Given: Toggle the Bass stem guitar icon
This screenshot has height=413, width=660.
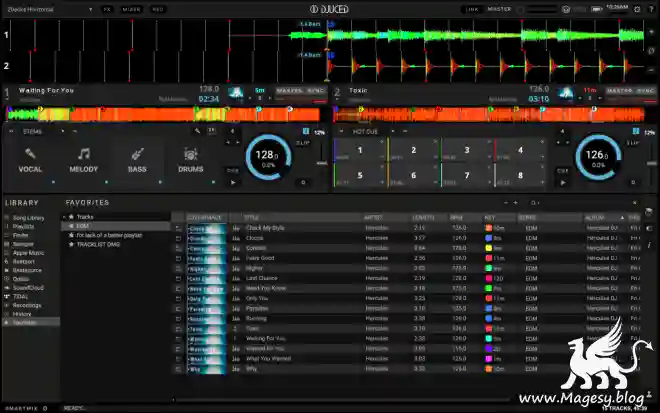Looking at the screenshot, I should click(x=137, y=154).
